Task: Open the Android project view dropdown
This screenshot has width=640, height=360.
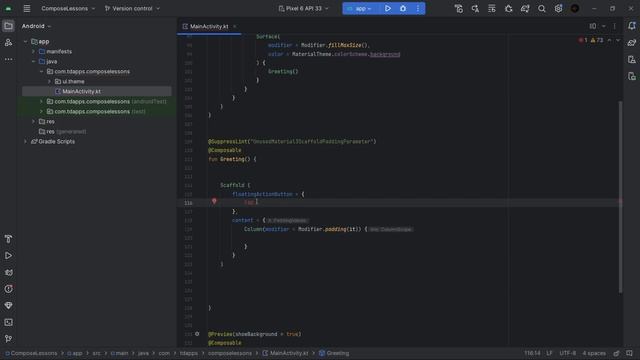Action: (x=36, y=26)
